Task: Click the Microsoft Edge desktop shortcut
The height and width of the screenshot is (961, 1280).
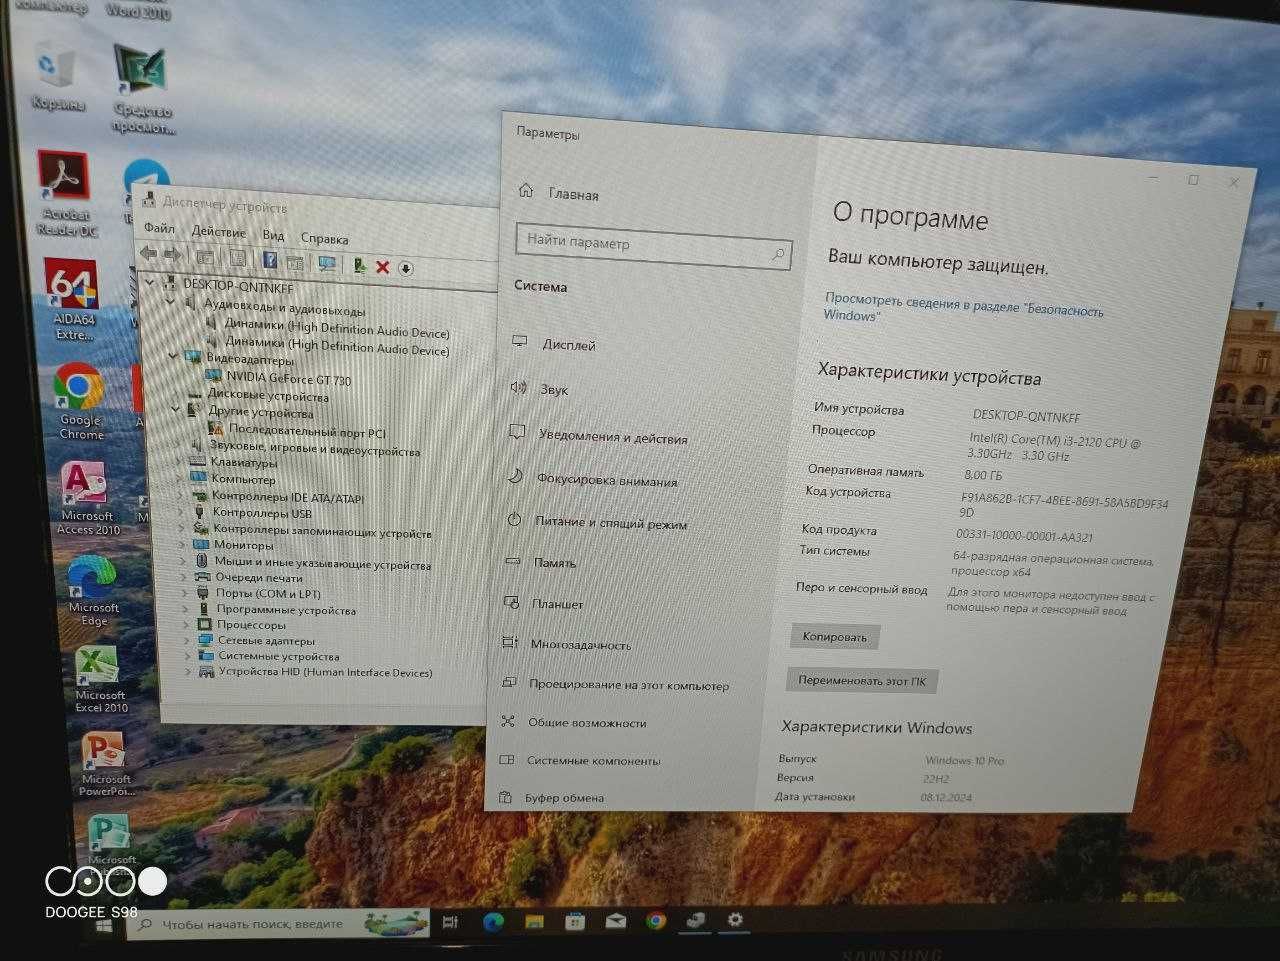Action: [93, 590]
